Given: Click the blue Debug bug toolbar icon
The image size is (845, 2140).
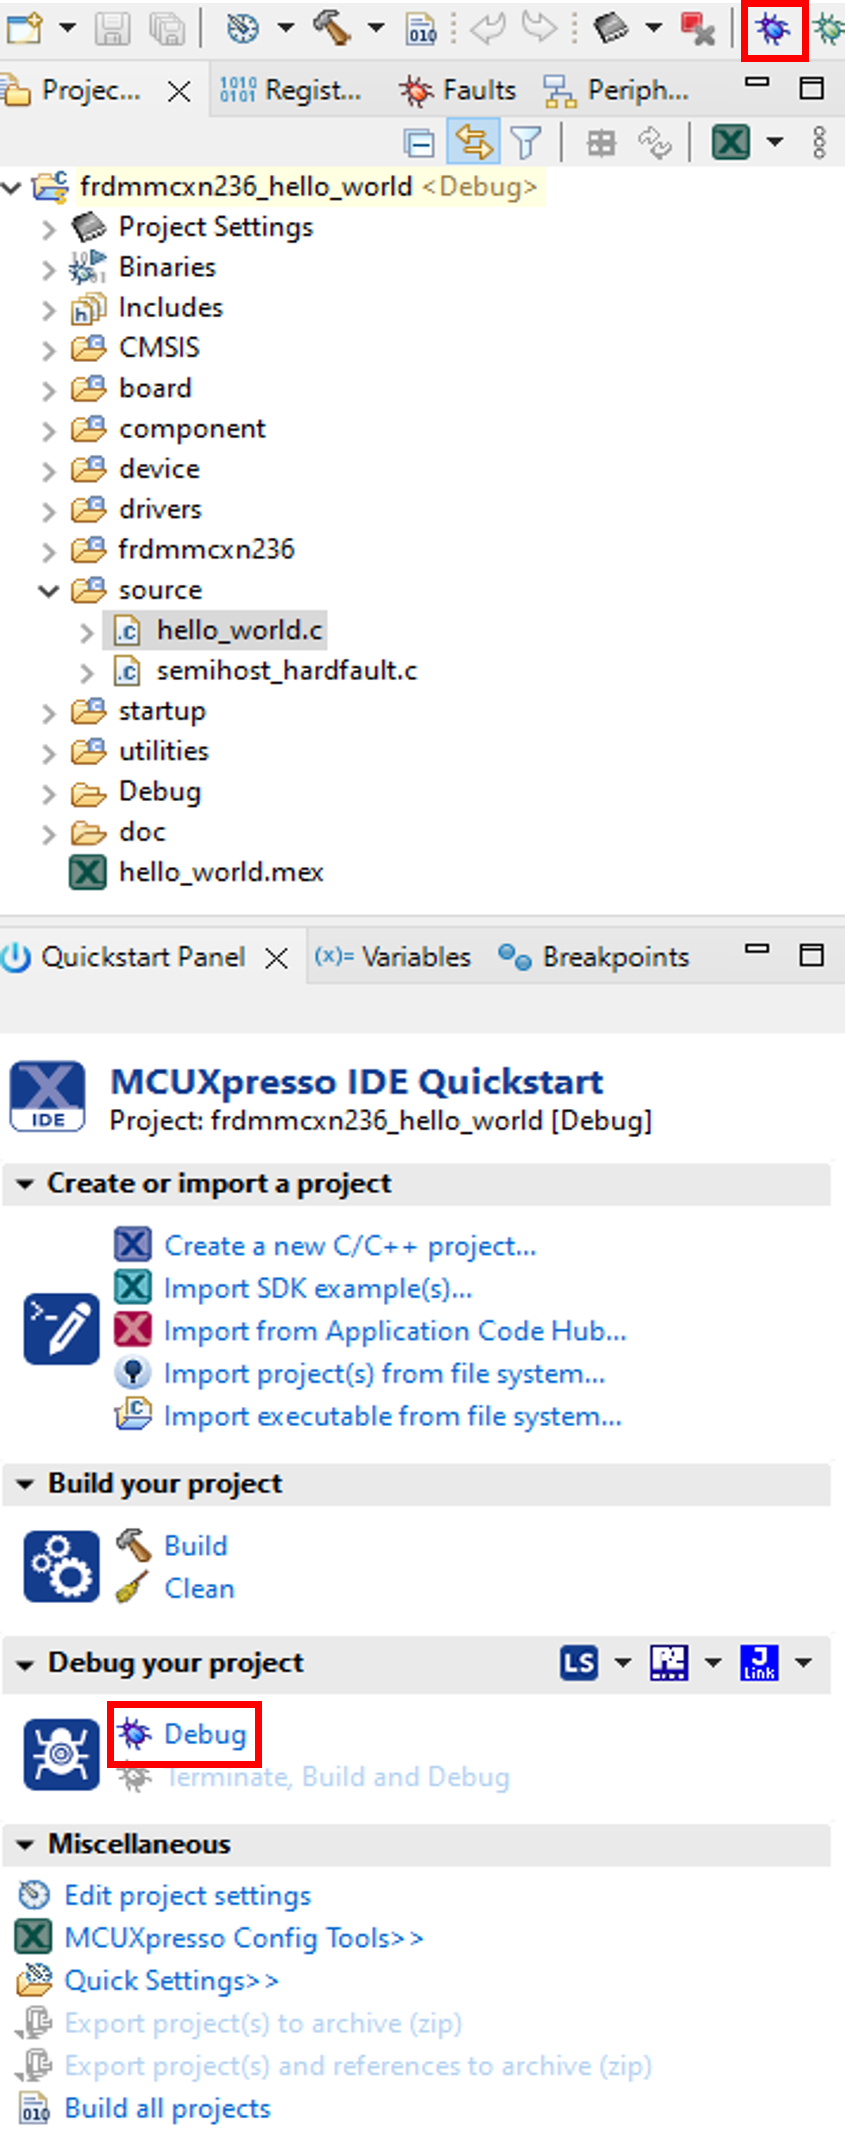Looking at the screenshot, I should point(773,29).
